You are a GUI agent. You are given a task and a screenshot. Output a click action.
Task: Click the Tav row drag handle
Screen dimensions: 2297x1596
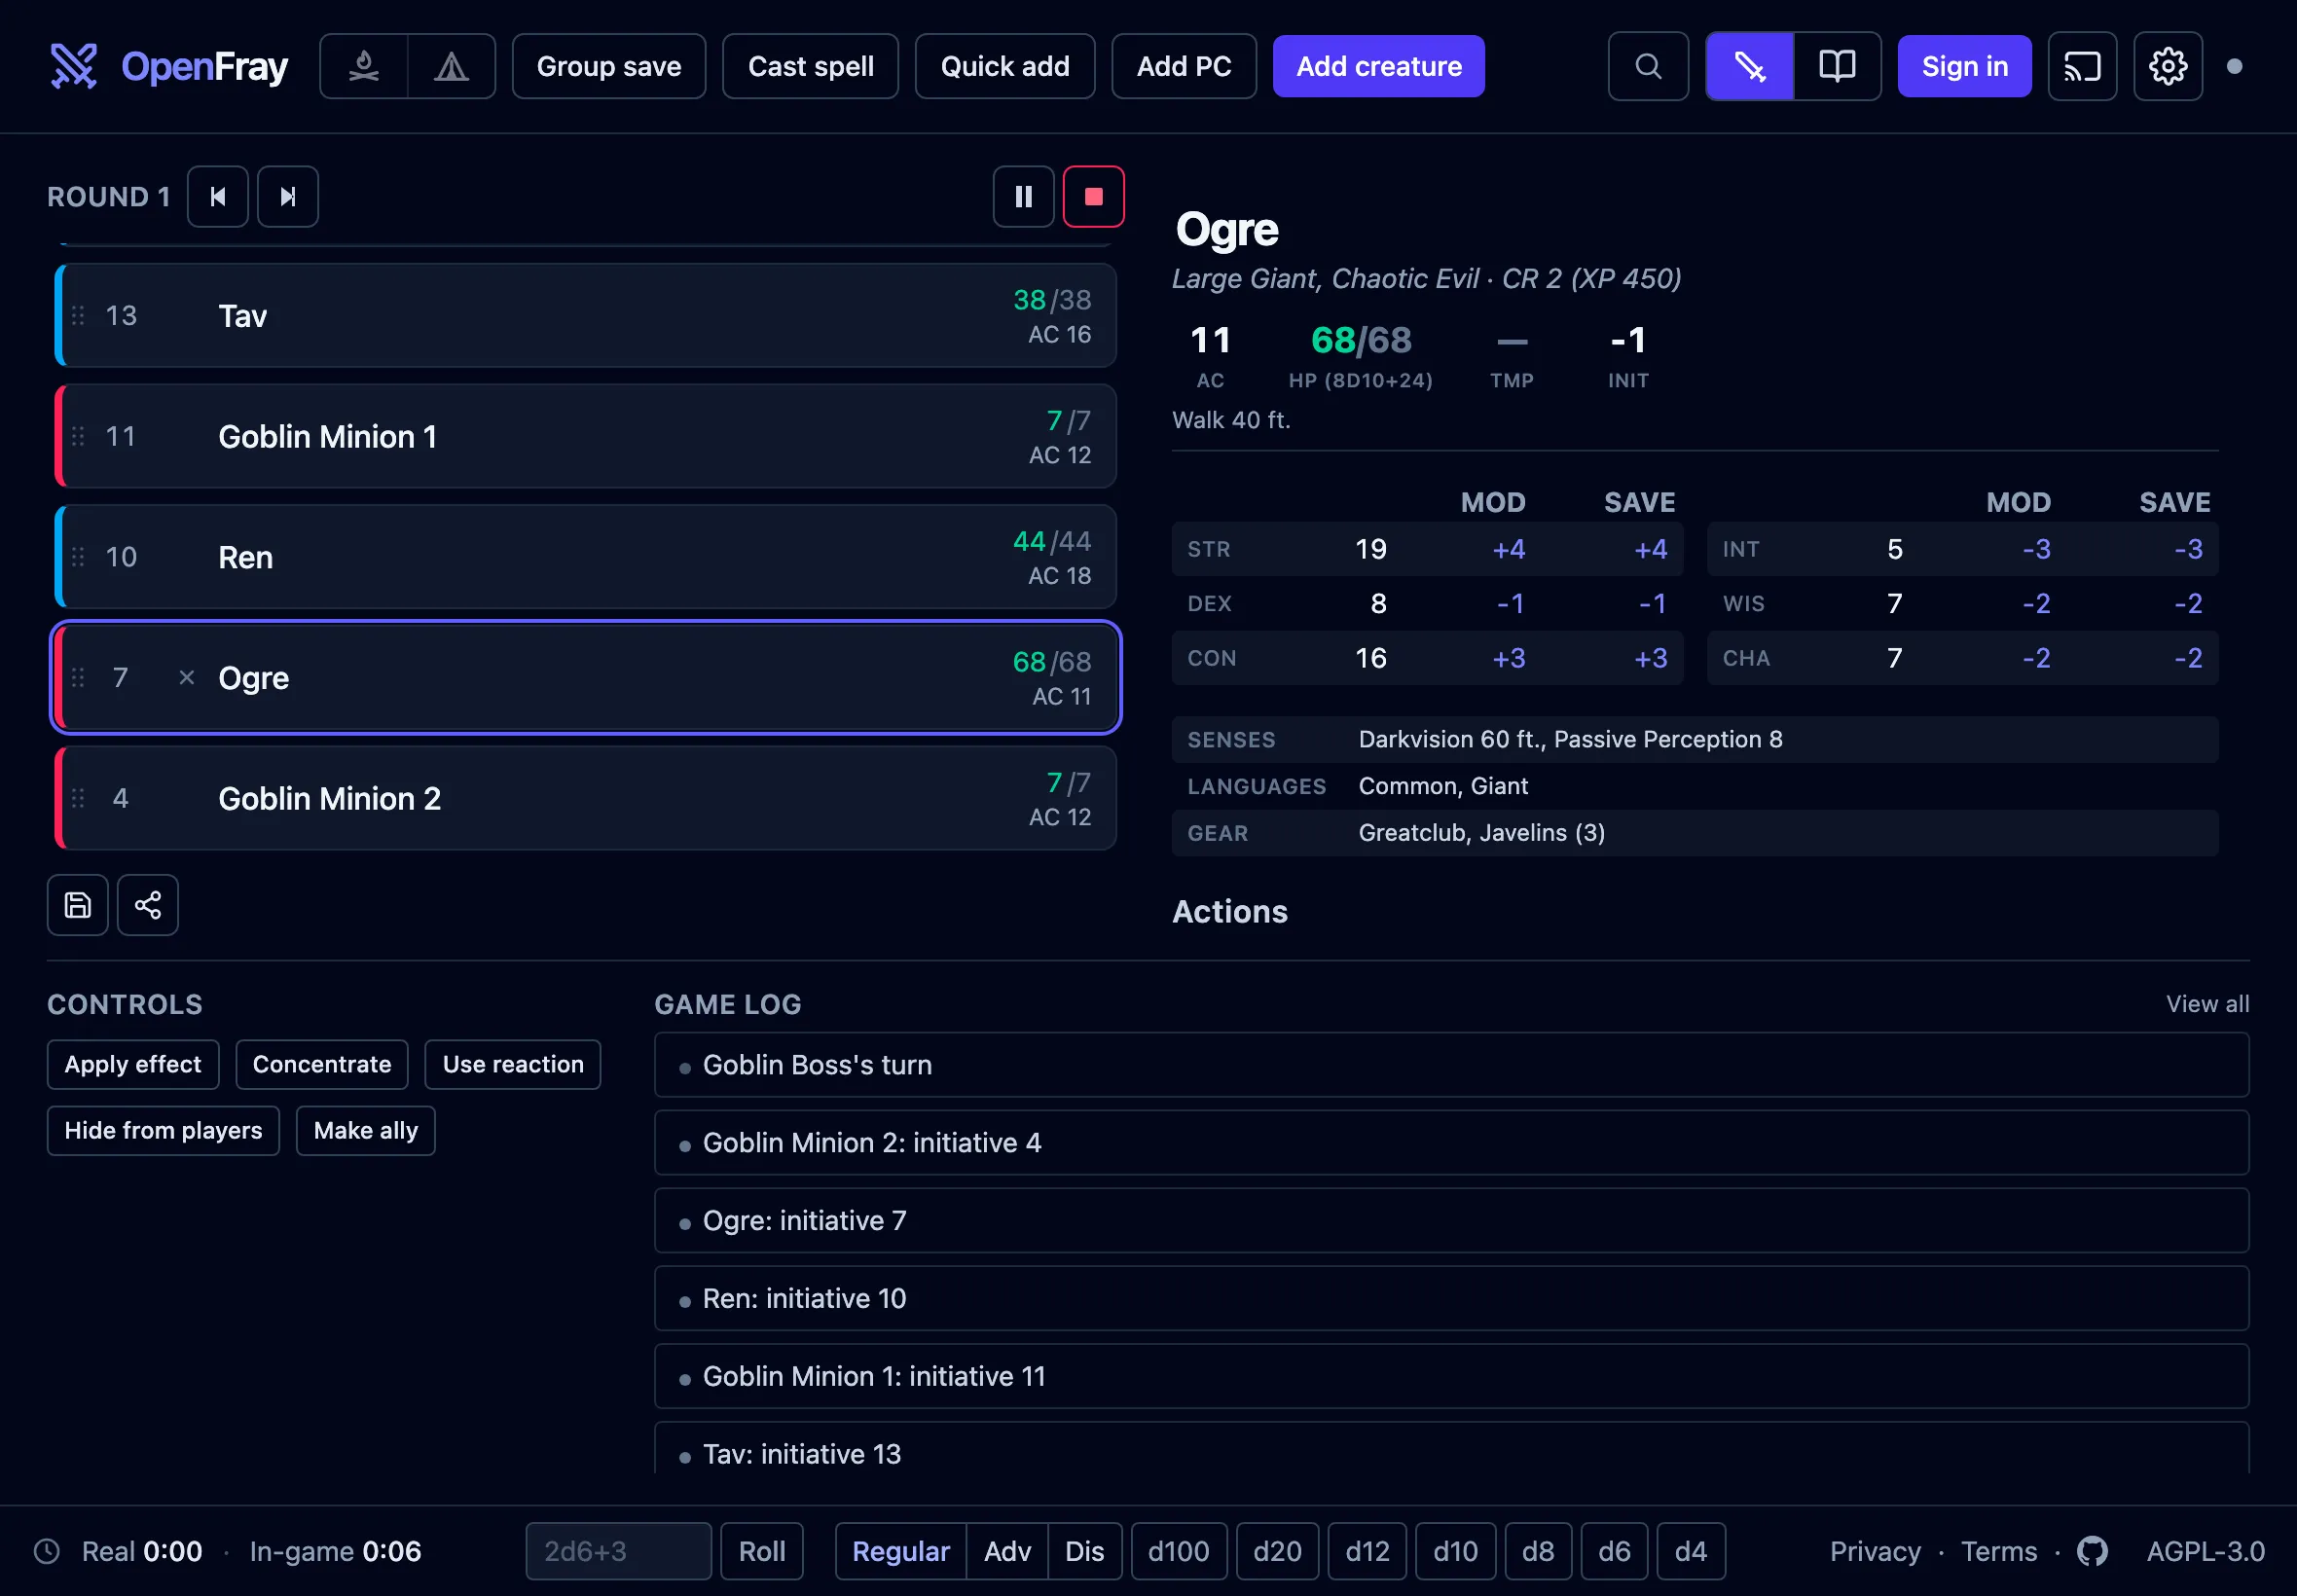(78, 316)
